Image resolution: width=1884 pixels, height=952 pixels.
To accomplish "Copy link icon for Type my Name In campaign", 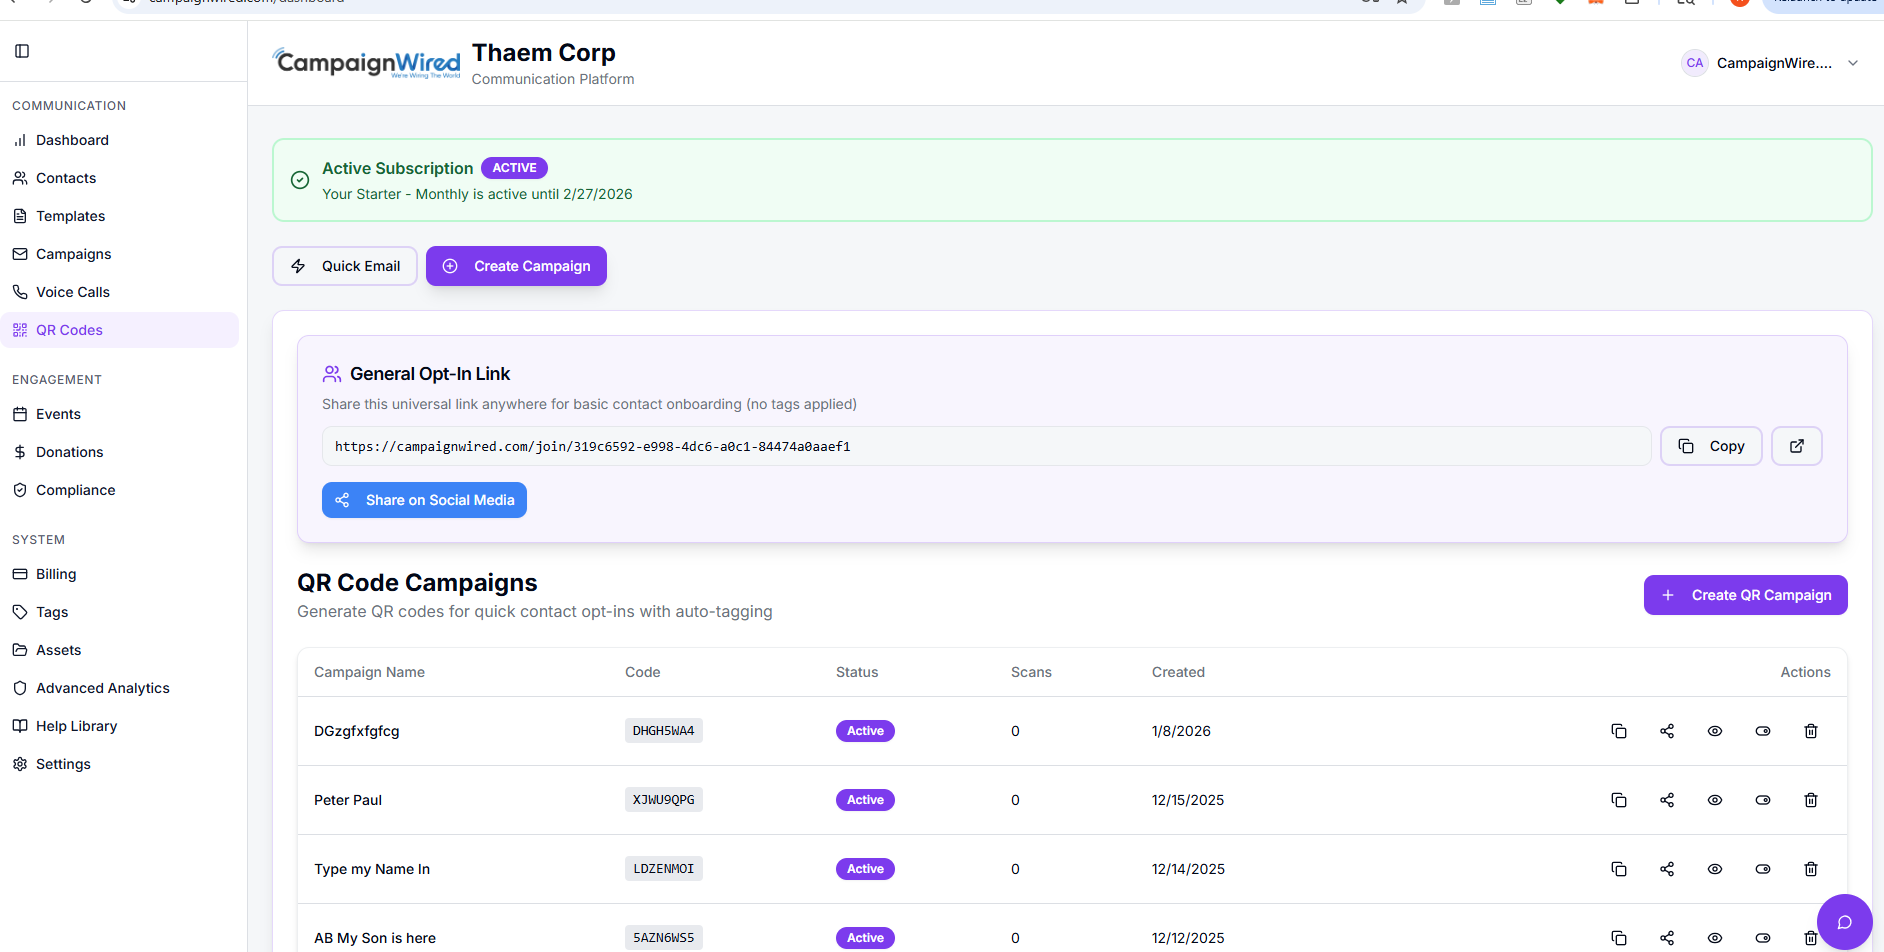I will [1619, 869].
